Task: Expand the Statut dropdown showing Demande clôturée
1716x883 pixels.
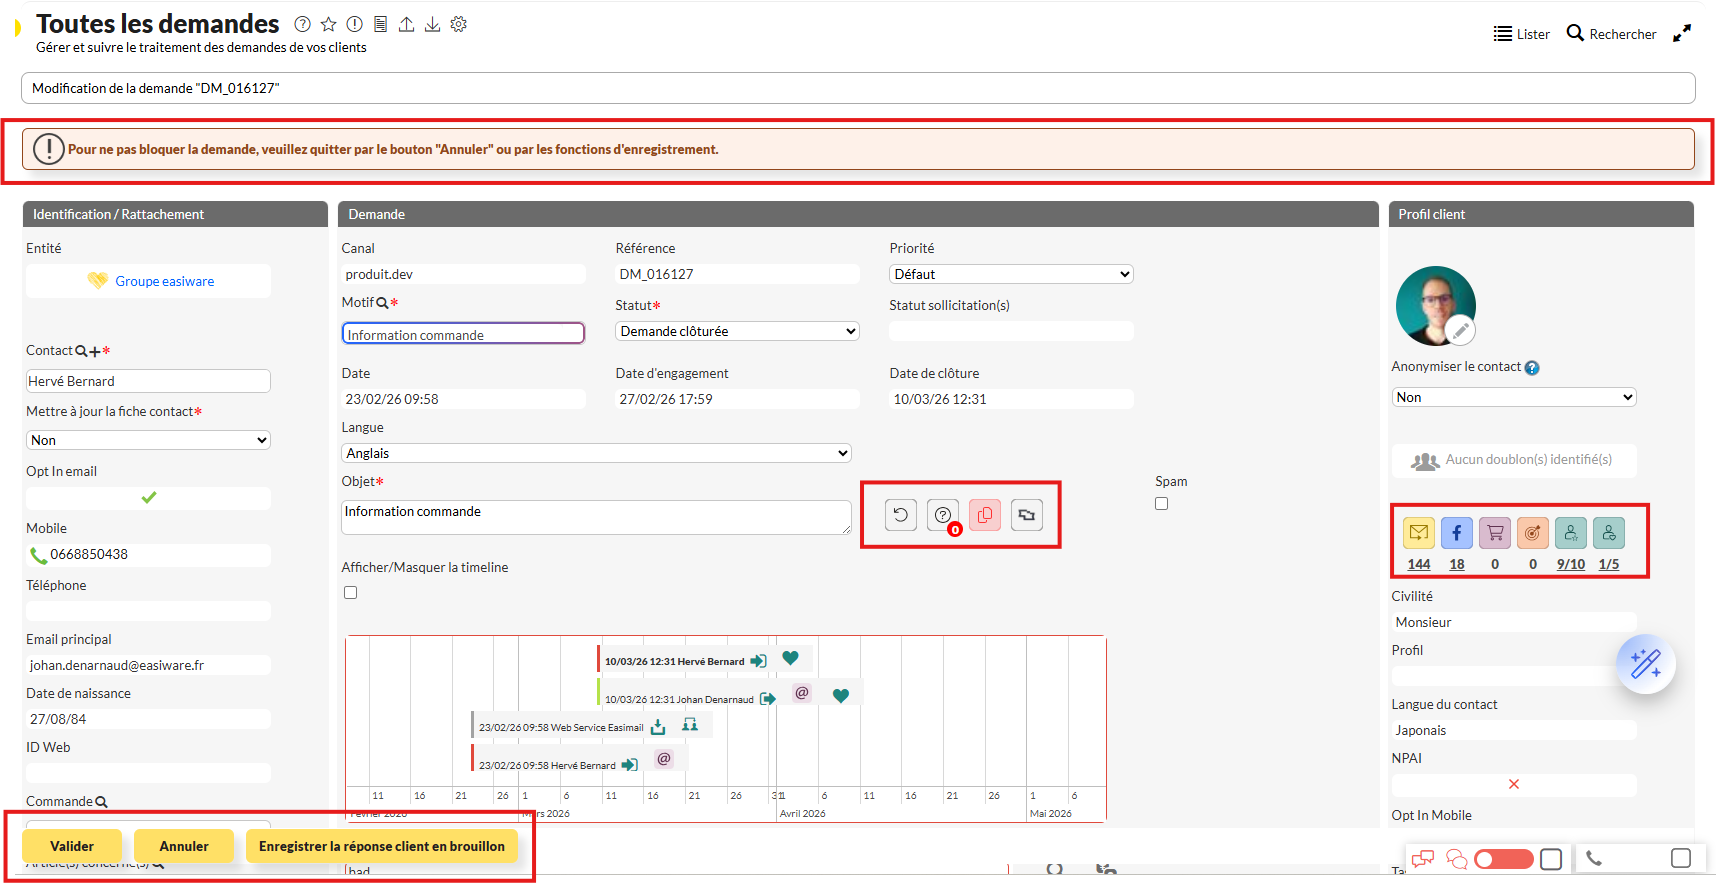Action: point(737,331)
